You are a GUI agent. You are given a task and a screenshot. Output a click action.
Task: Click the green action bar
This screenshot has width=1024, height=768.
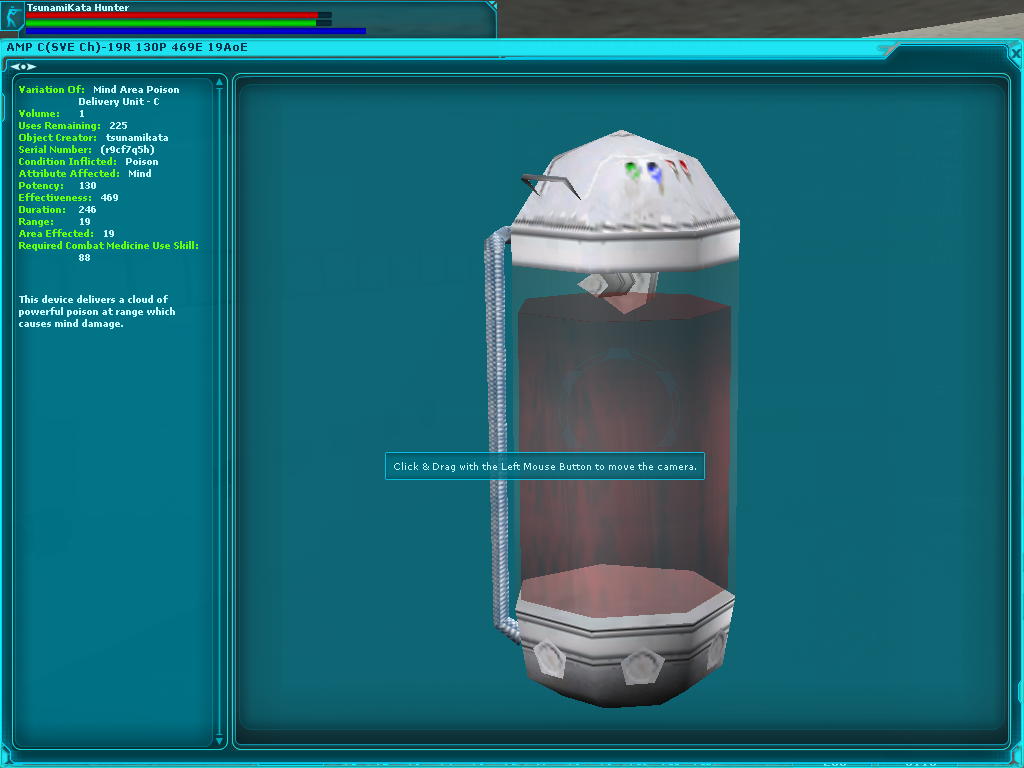coord(171,23)
